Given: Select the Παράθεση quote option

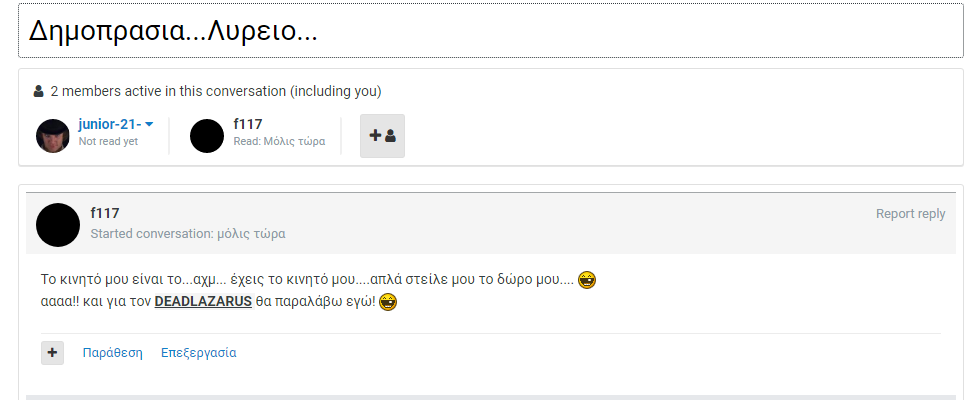Looking at the screenshot, I should [x=113, y=353].
